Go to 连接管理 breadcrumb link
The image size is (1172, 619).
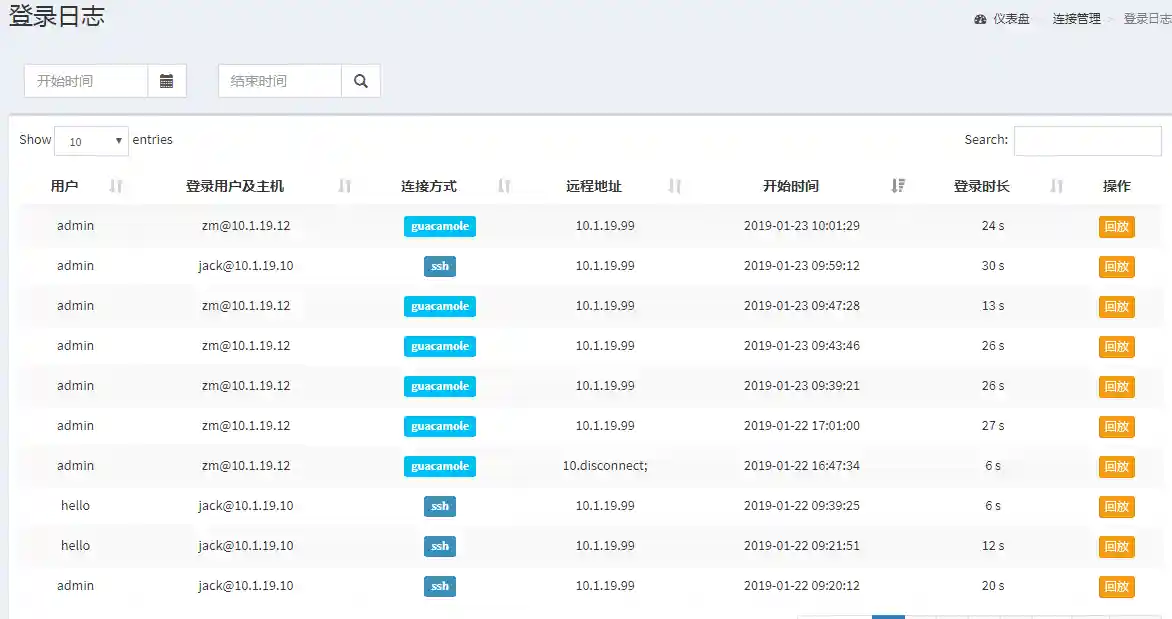point(1076,19)
